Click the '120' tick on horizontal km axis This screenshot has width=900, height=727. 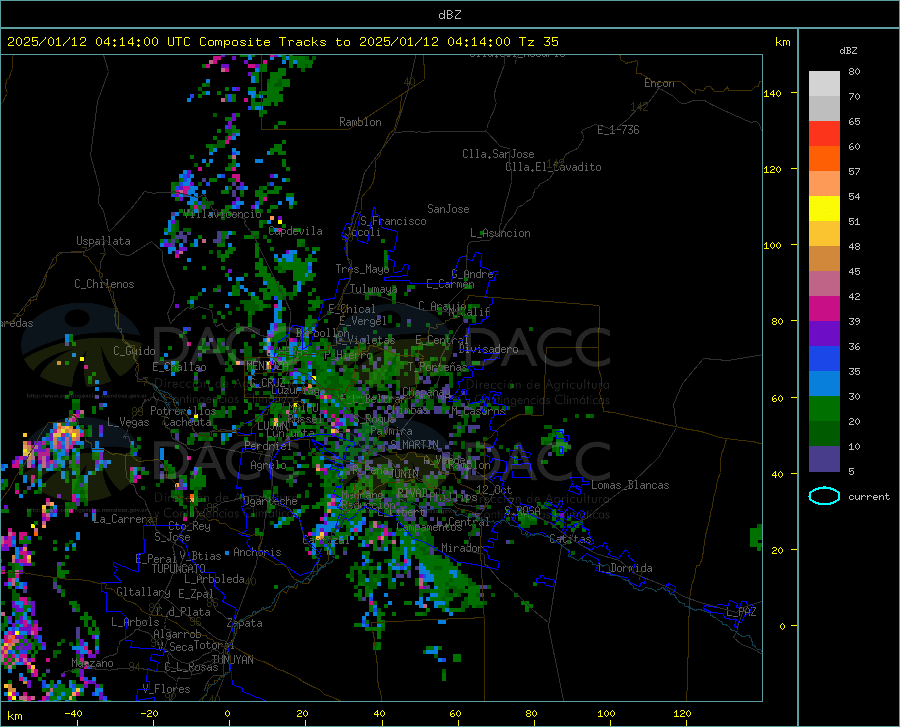(682, 714)
